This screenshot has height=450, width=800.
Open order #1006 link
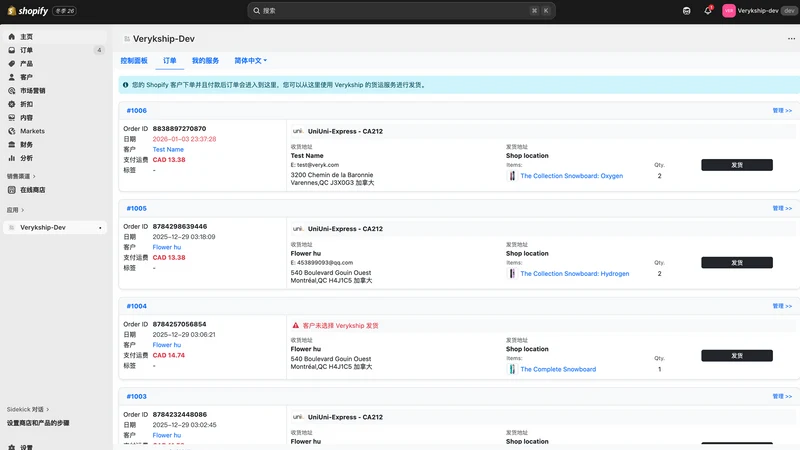point(136,110)
